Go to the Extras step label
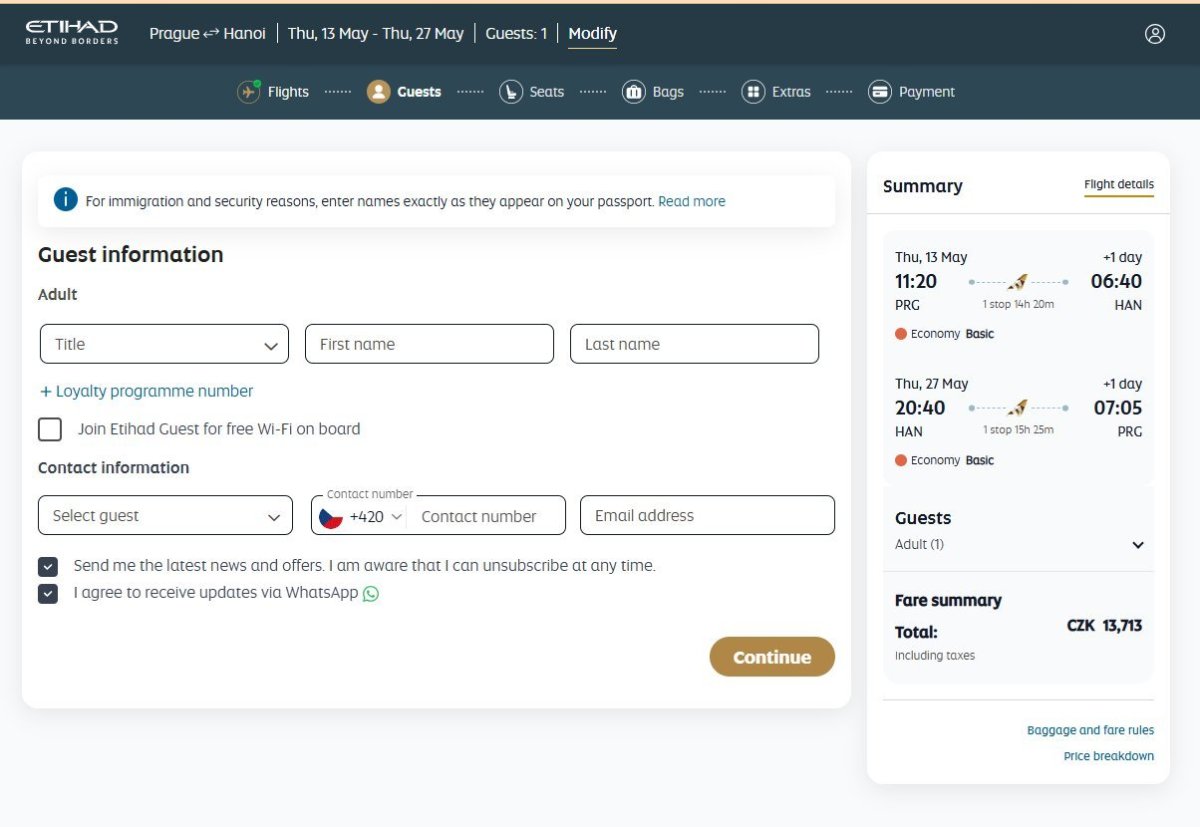Viewport: 1200px width, 827px height. [791, 92]
